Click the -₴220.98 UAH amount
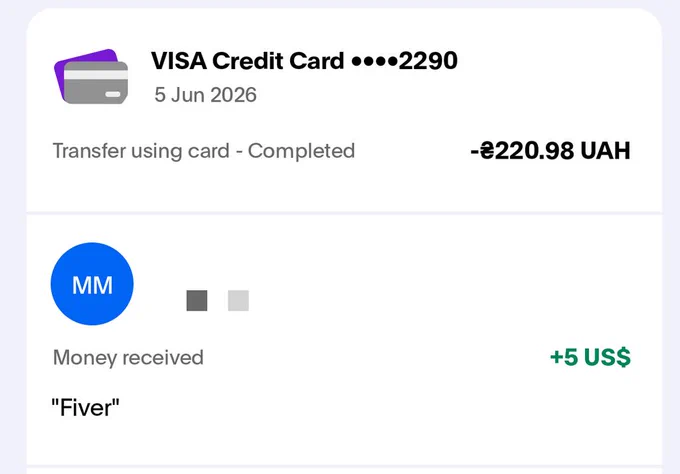 [x=550, y=150]
